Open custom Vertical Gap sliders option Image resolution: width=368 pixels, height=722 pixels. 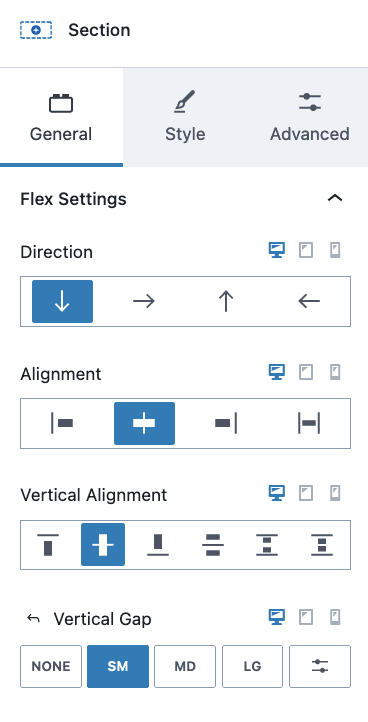click(320, 666)
